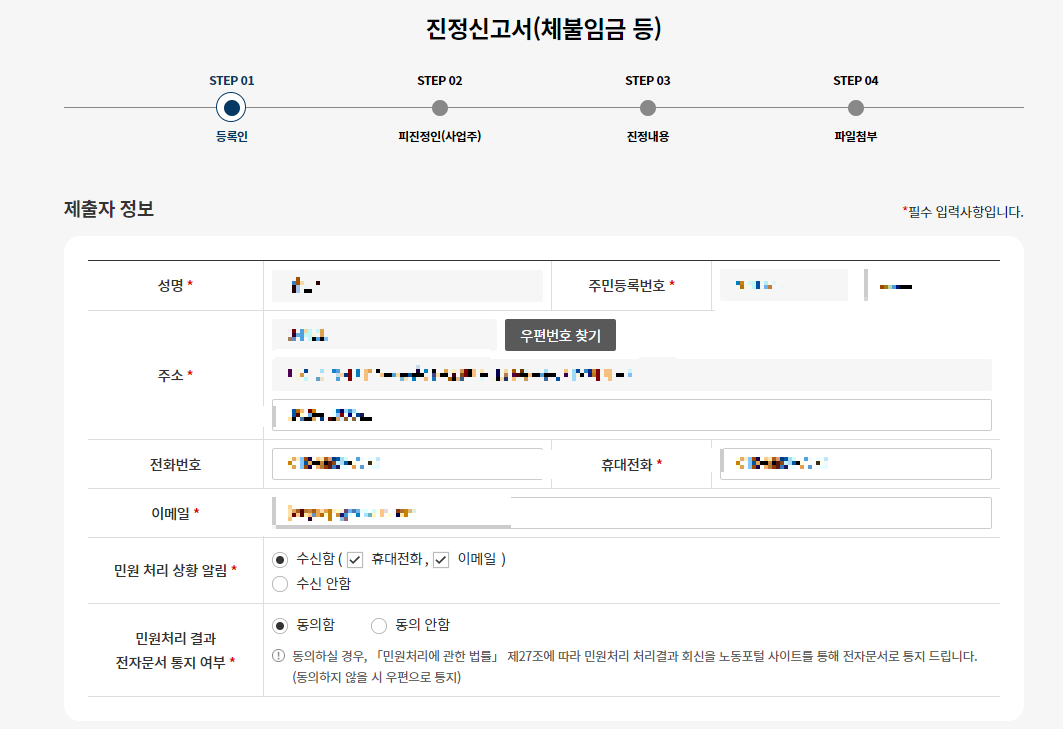Click the 우편번호 찾기 button

[x=561, y=335]
